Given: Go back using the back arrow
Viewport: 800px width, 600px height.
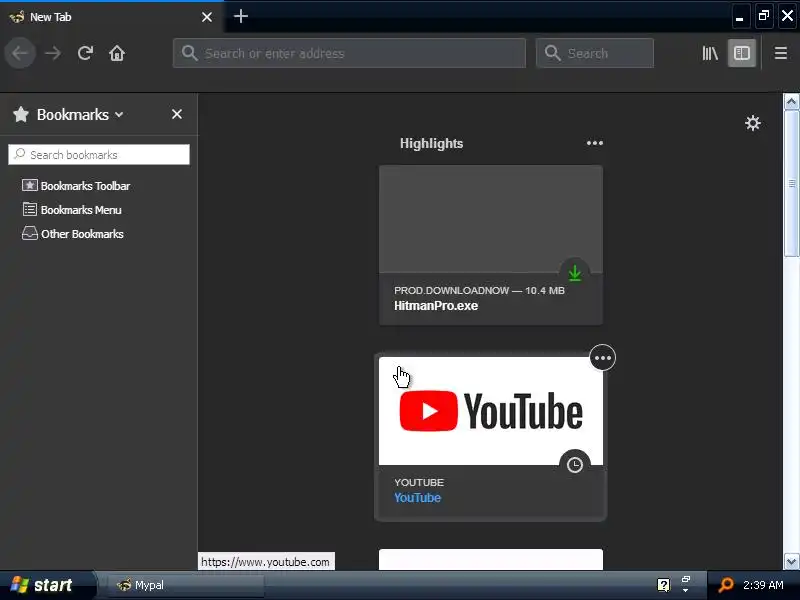Looking at the screenshot, I should (x=20, y=53).
